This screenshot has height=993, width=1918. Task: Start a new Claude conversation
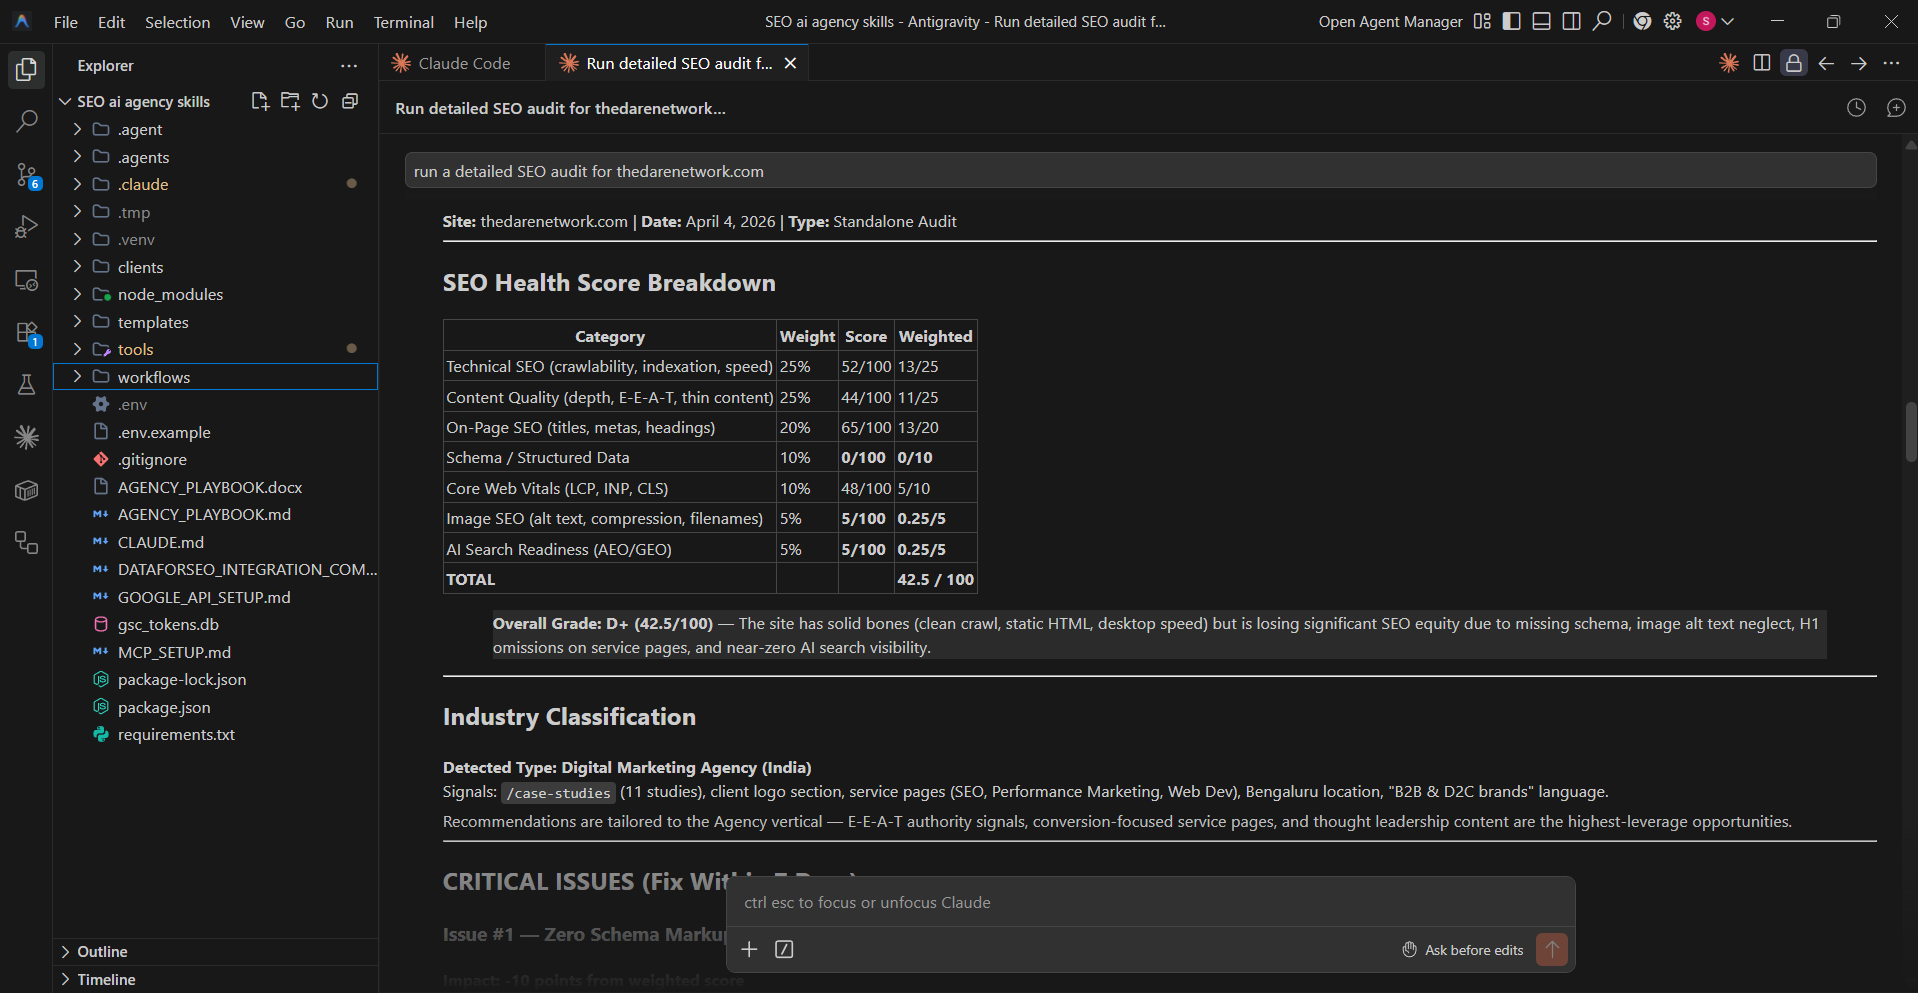pos(1896,108)
